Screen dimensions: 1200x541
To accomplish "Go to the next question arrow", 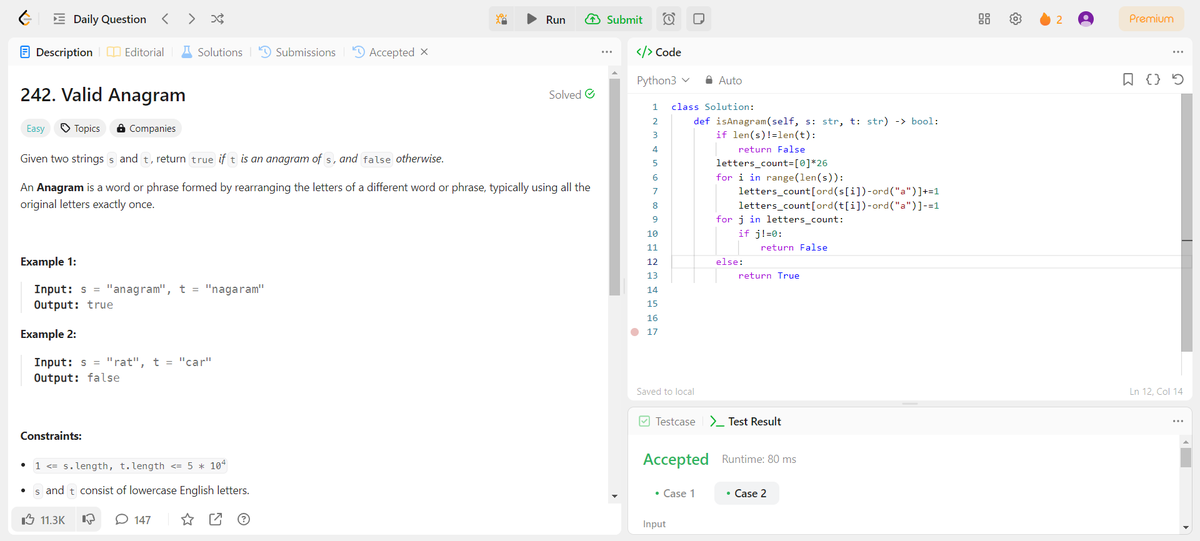I will [x=192, y=19].
